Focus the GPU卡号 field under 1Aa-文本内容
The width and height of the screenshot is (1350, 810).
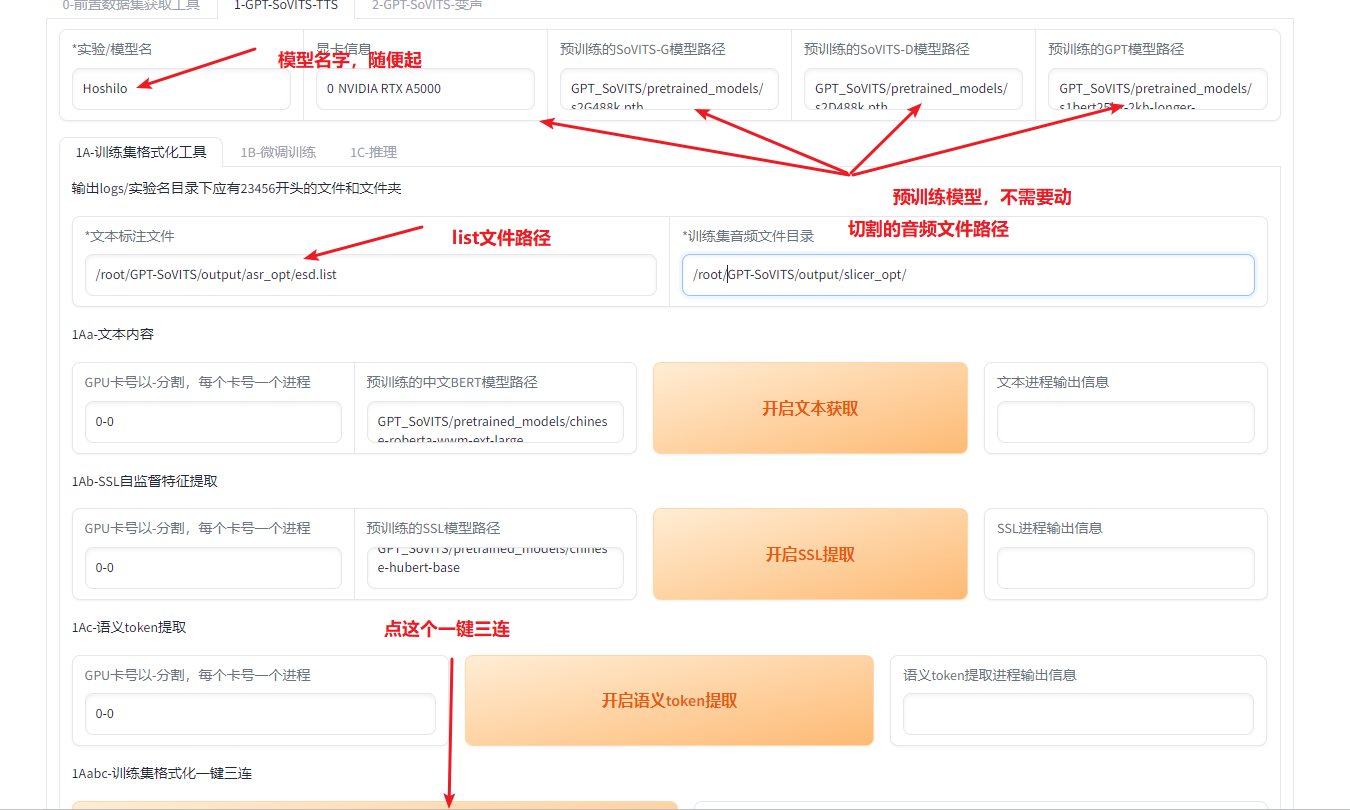point(213,422)
